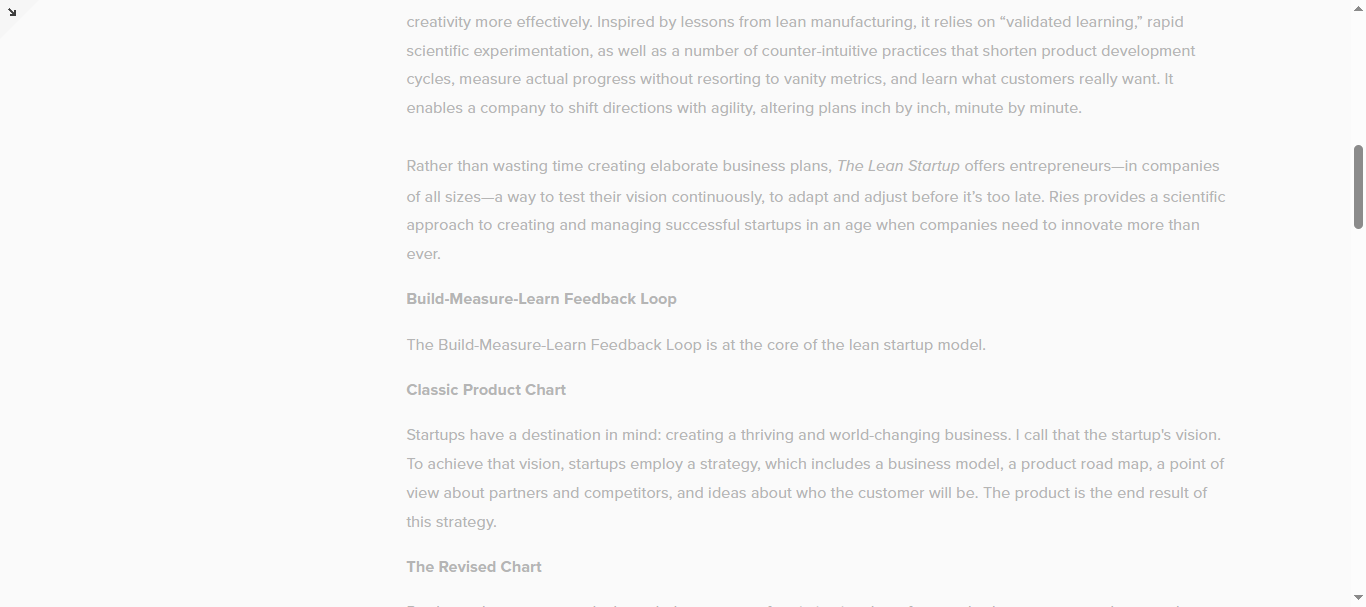Click the sentence about the lean startup model core
This screenshot has height=607, width=1366.
(x=696, y=345)
